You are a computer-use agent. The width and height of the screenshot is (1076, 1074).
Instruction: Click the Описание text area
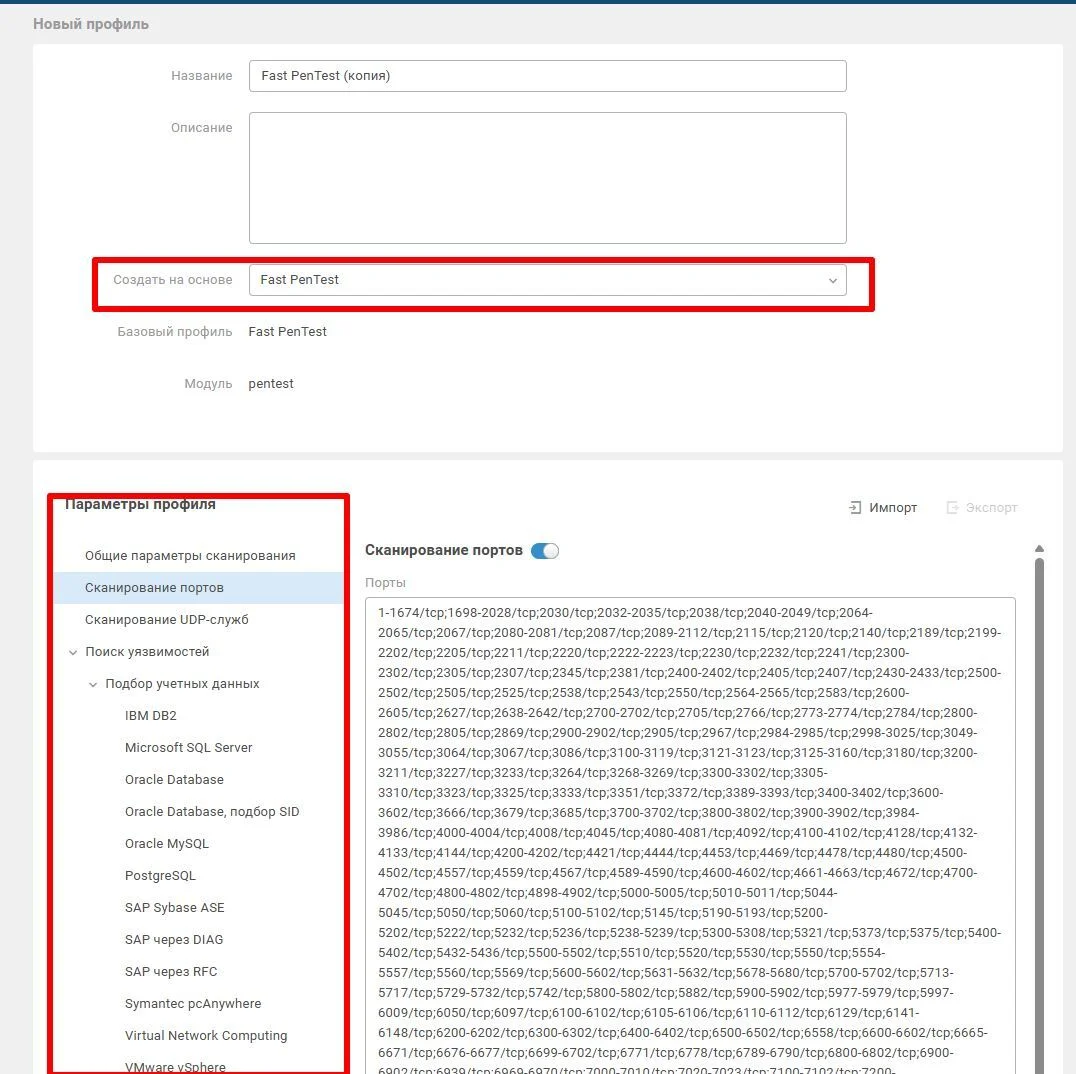coord(548,178)
